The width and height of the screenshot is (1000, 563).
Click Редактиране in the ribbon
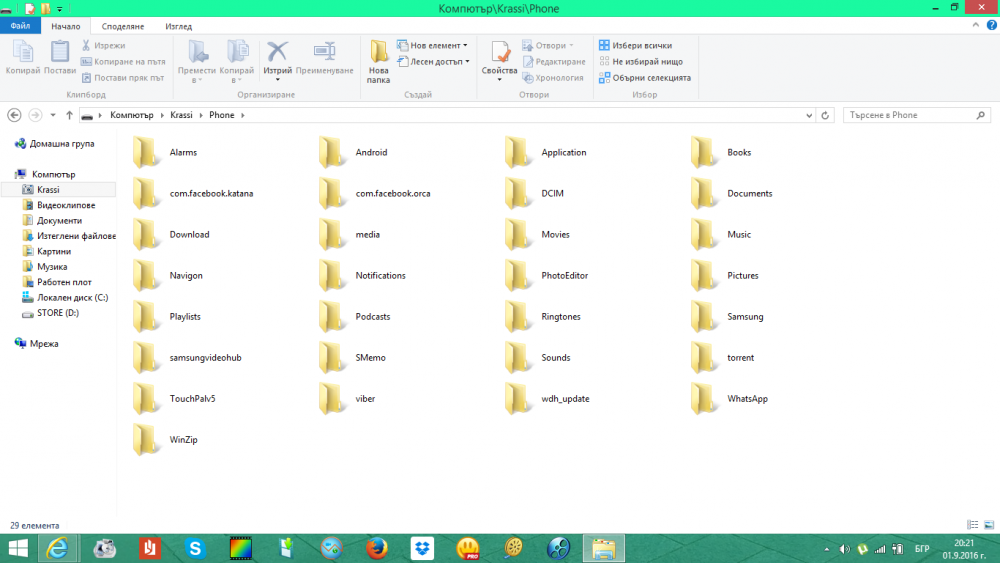pos(554,62)
